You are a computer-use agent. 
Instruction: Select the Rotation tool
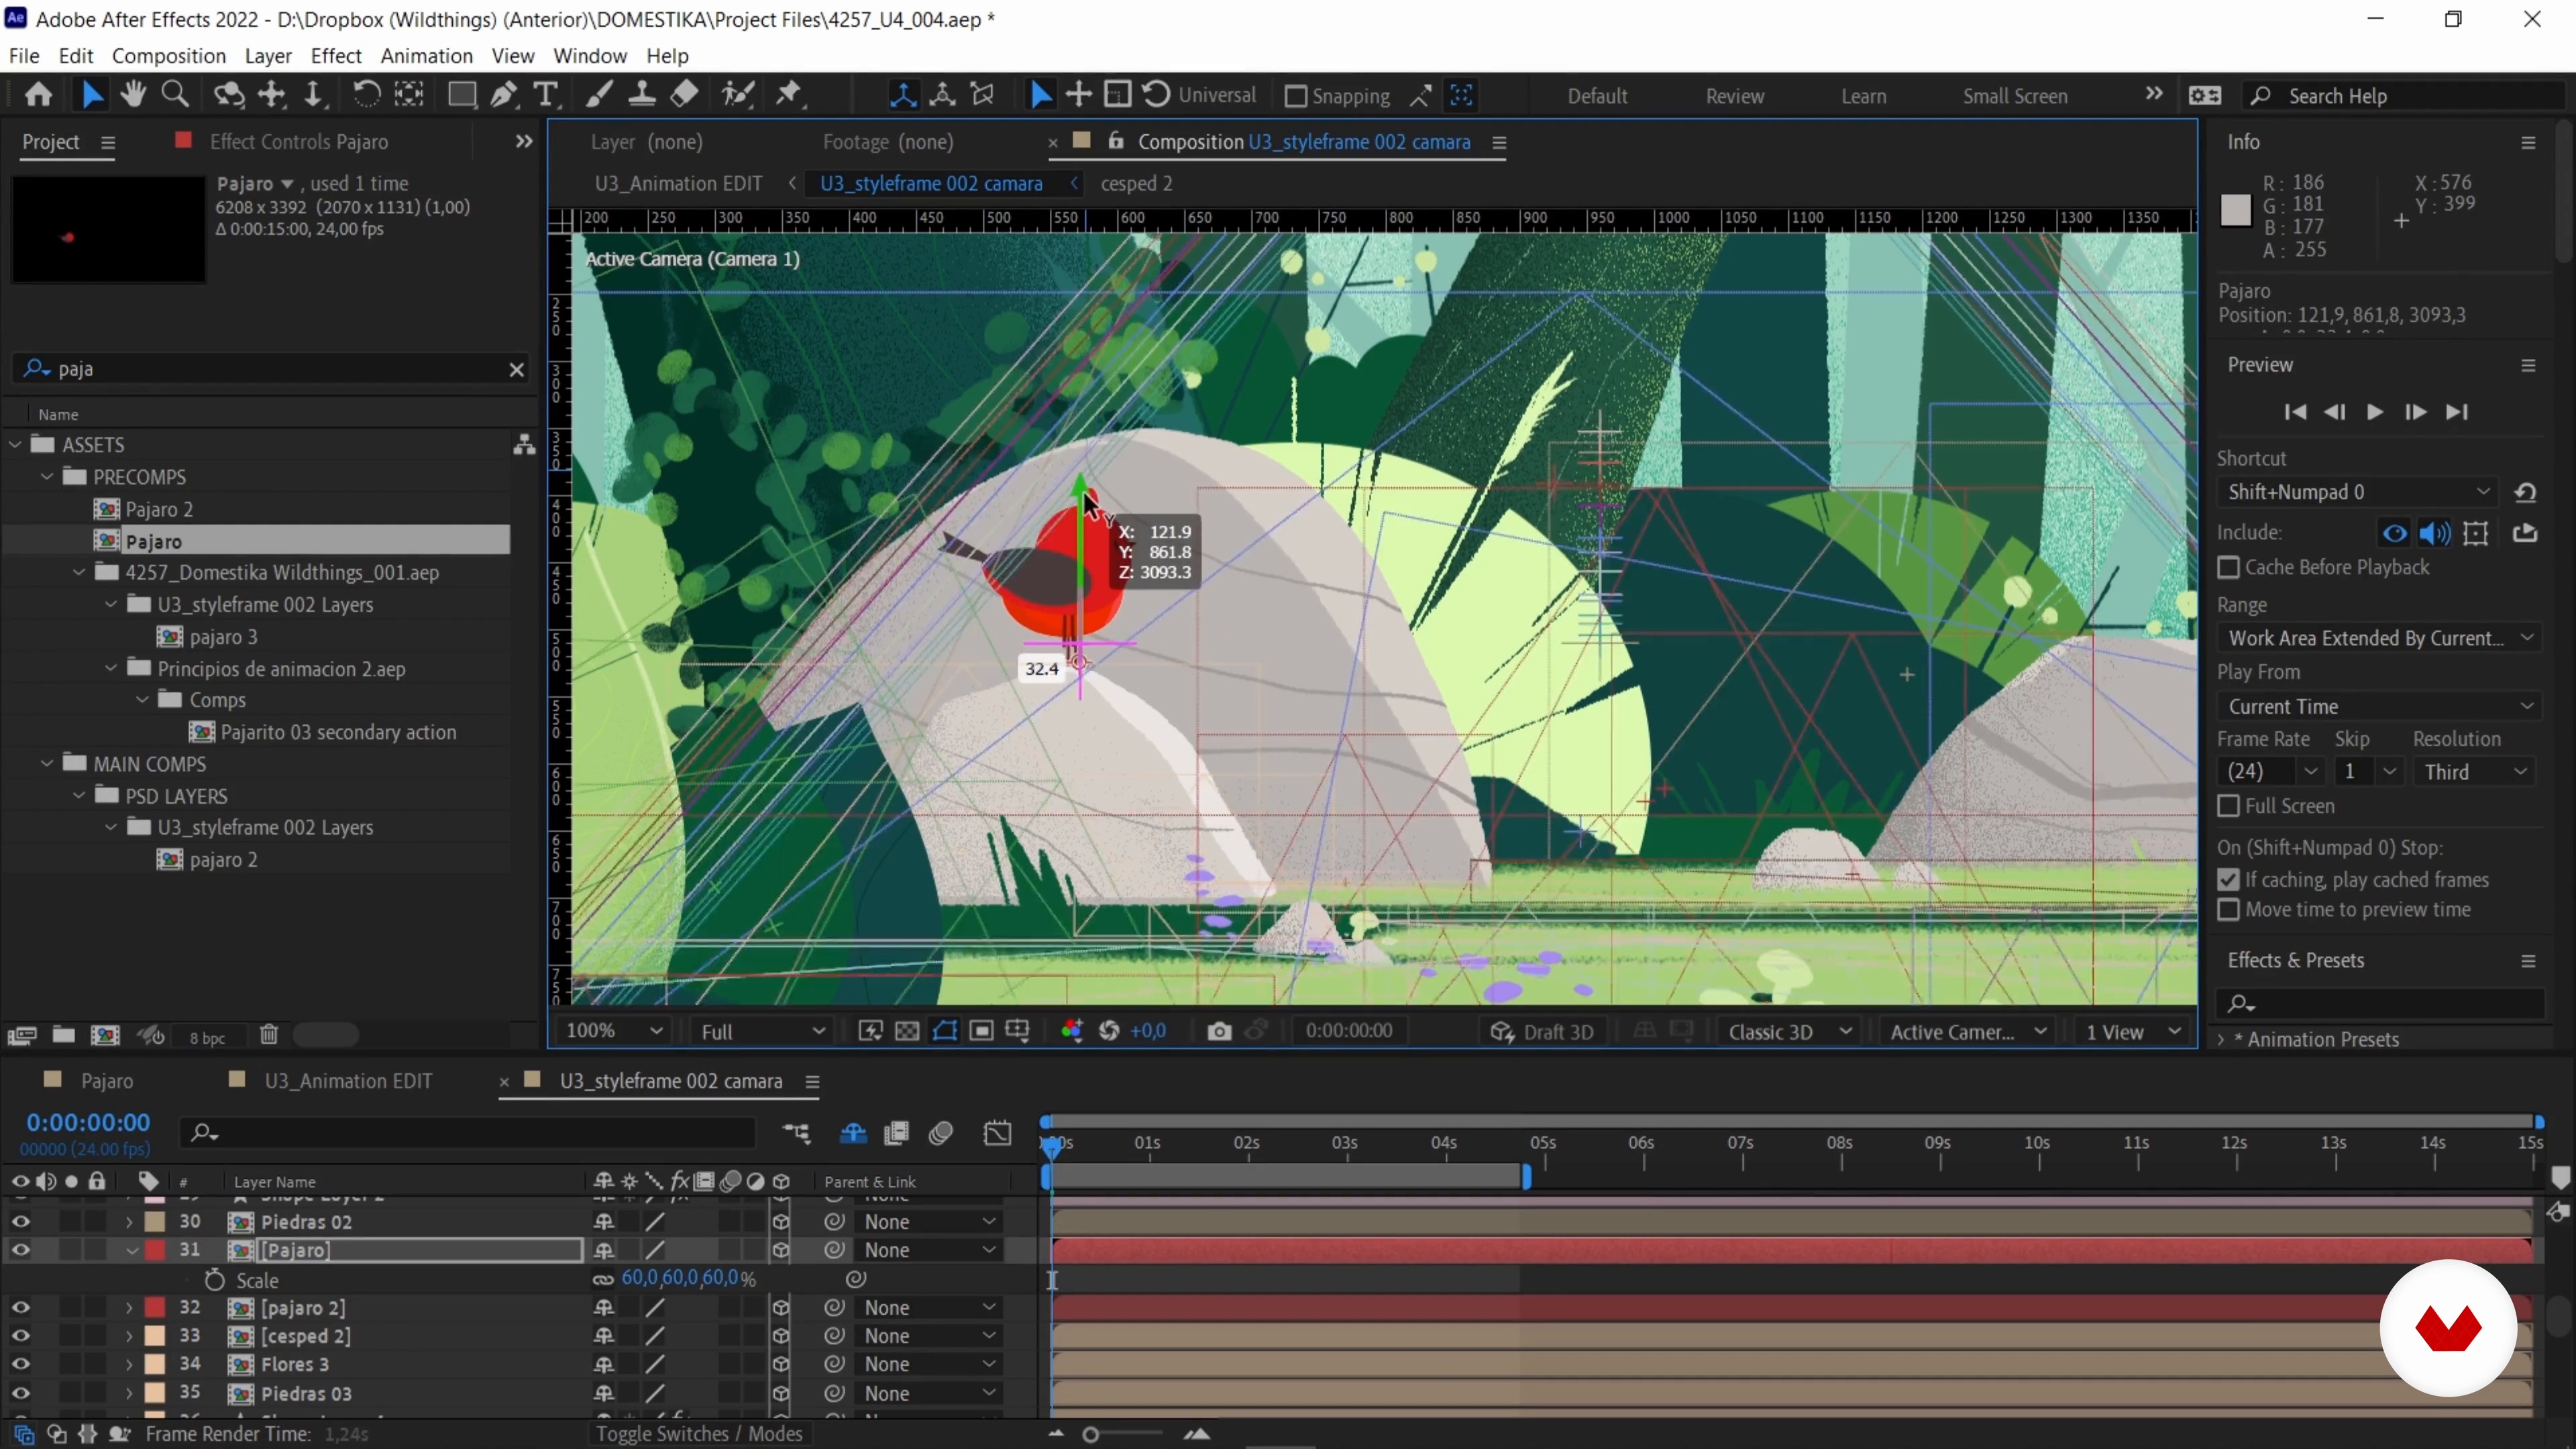(366, 95)
